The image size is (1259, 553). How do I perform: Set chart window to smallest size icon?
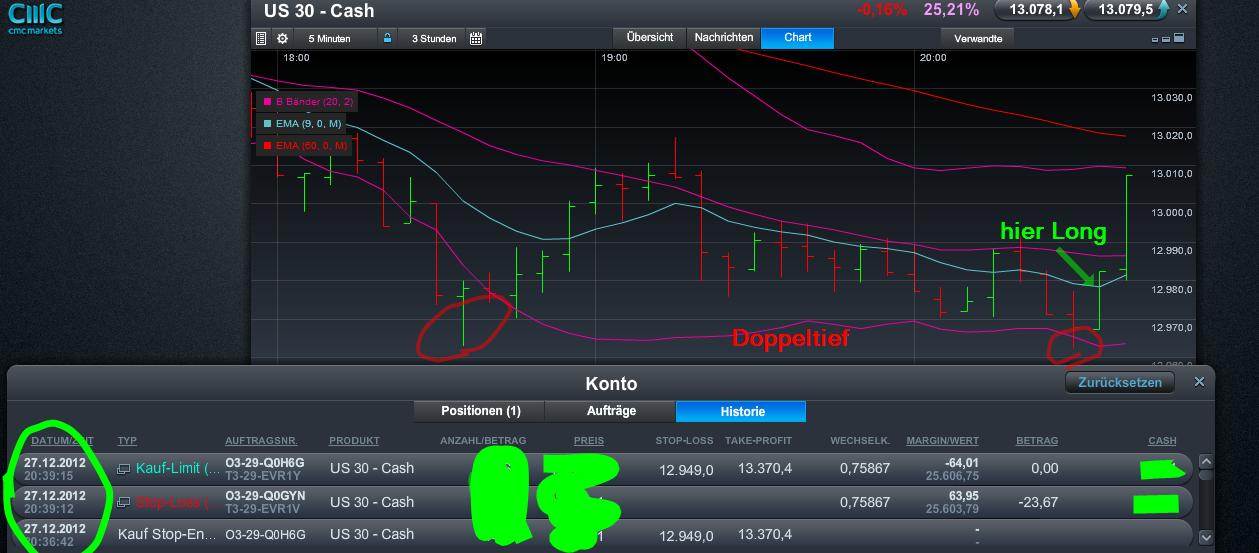pos(1157,40)
